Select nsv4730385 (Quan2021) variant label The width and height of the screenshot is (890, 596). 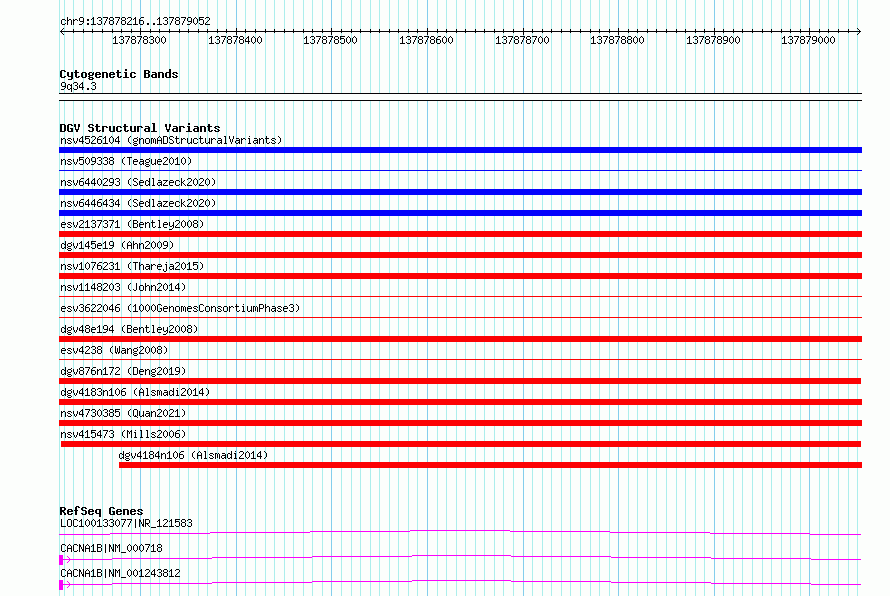point(123,413)
